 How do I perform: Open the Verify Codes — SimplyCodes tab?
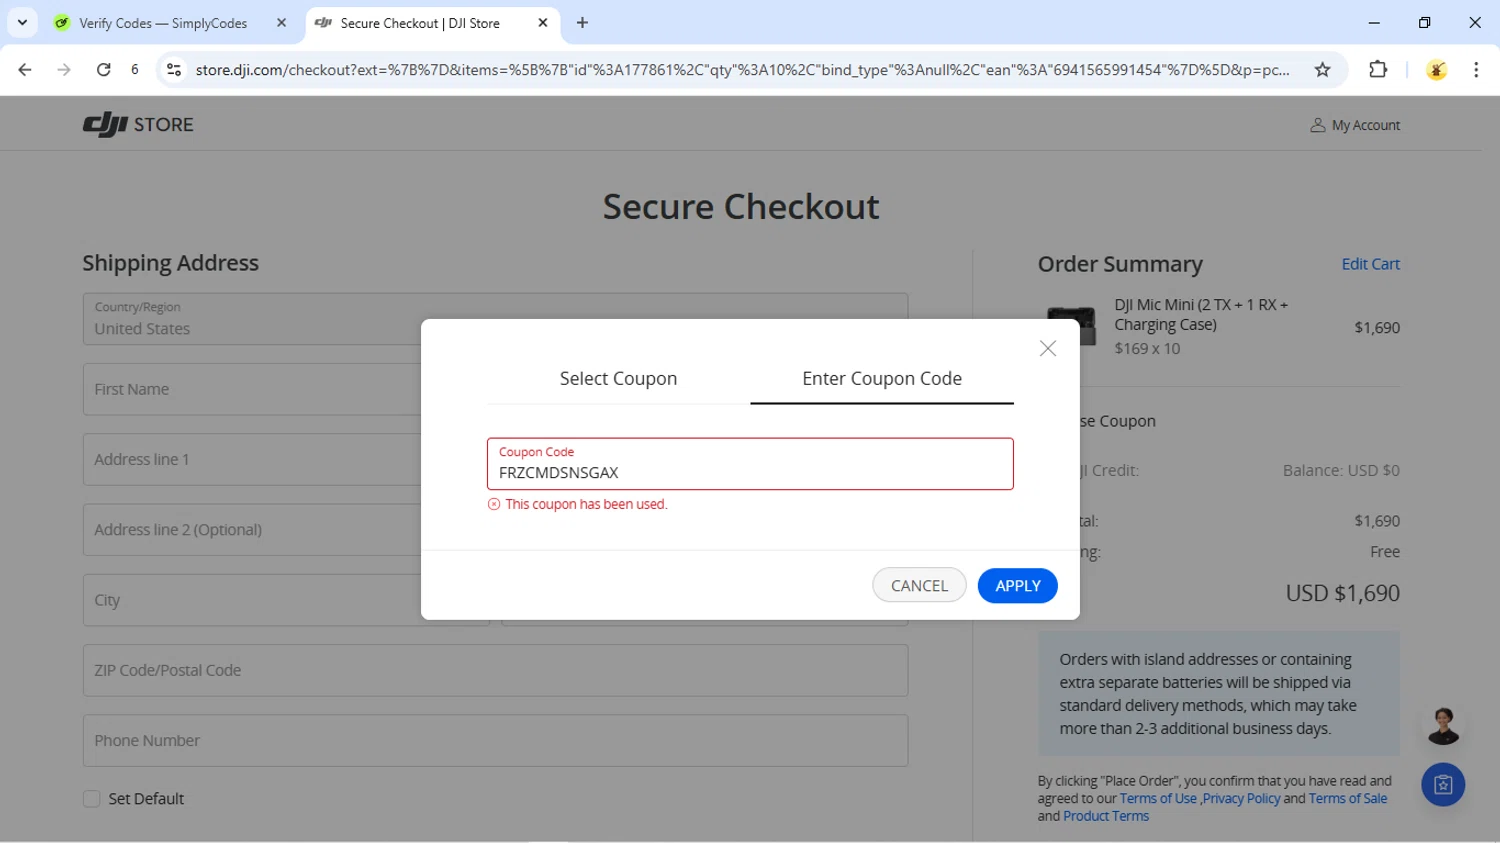pos(163,23)
